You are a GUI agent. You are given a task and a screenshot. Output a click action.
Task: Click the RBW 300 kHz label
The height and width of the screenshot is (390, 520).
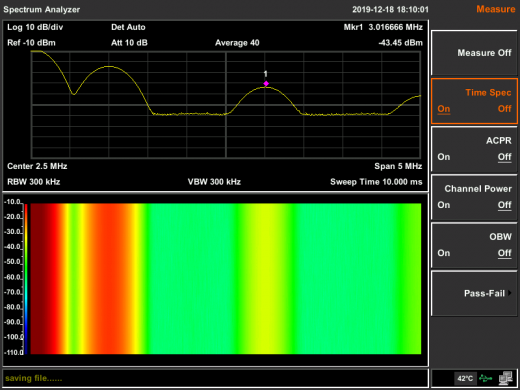[34, 182]
